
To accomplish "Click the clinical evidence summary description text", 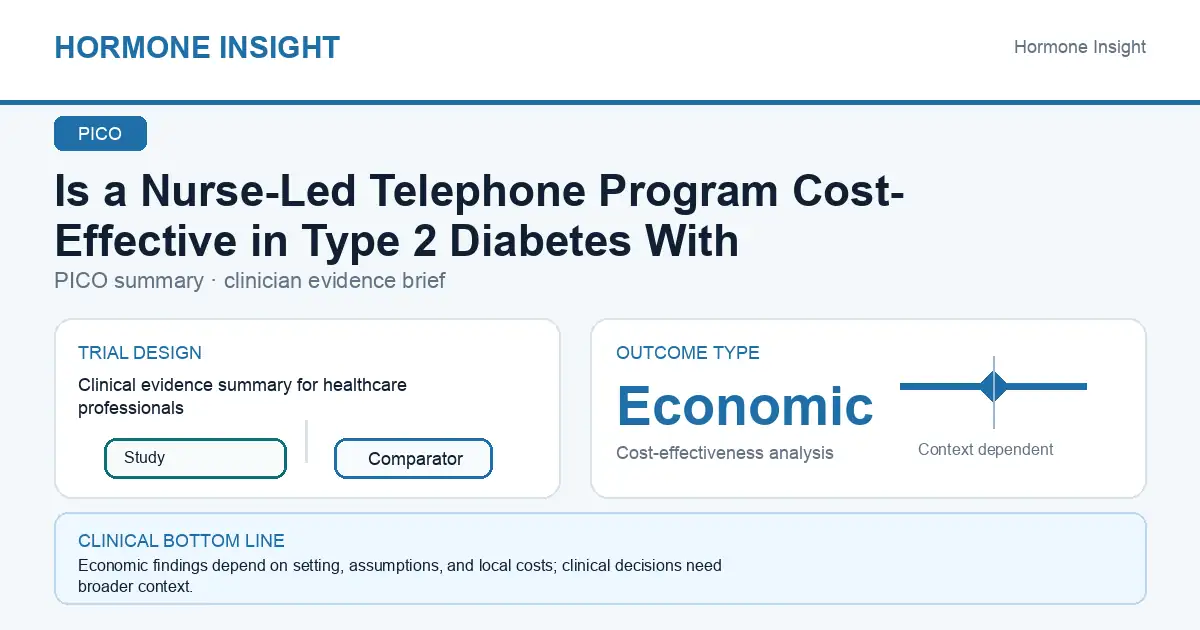I will pos(243,396).
